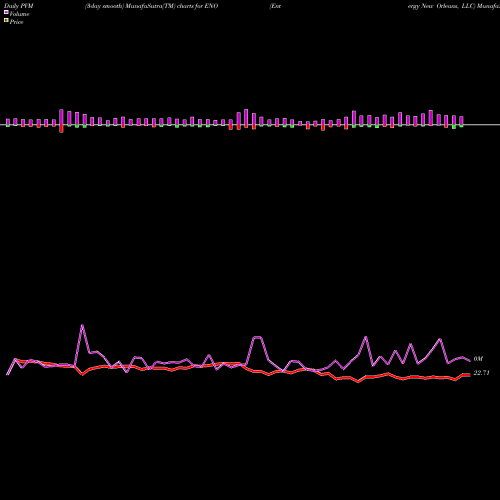Click the Volume legend color swatch
The height and width of the screenshot is (500, 500).
[x=6, y=12]
